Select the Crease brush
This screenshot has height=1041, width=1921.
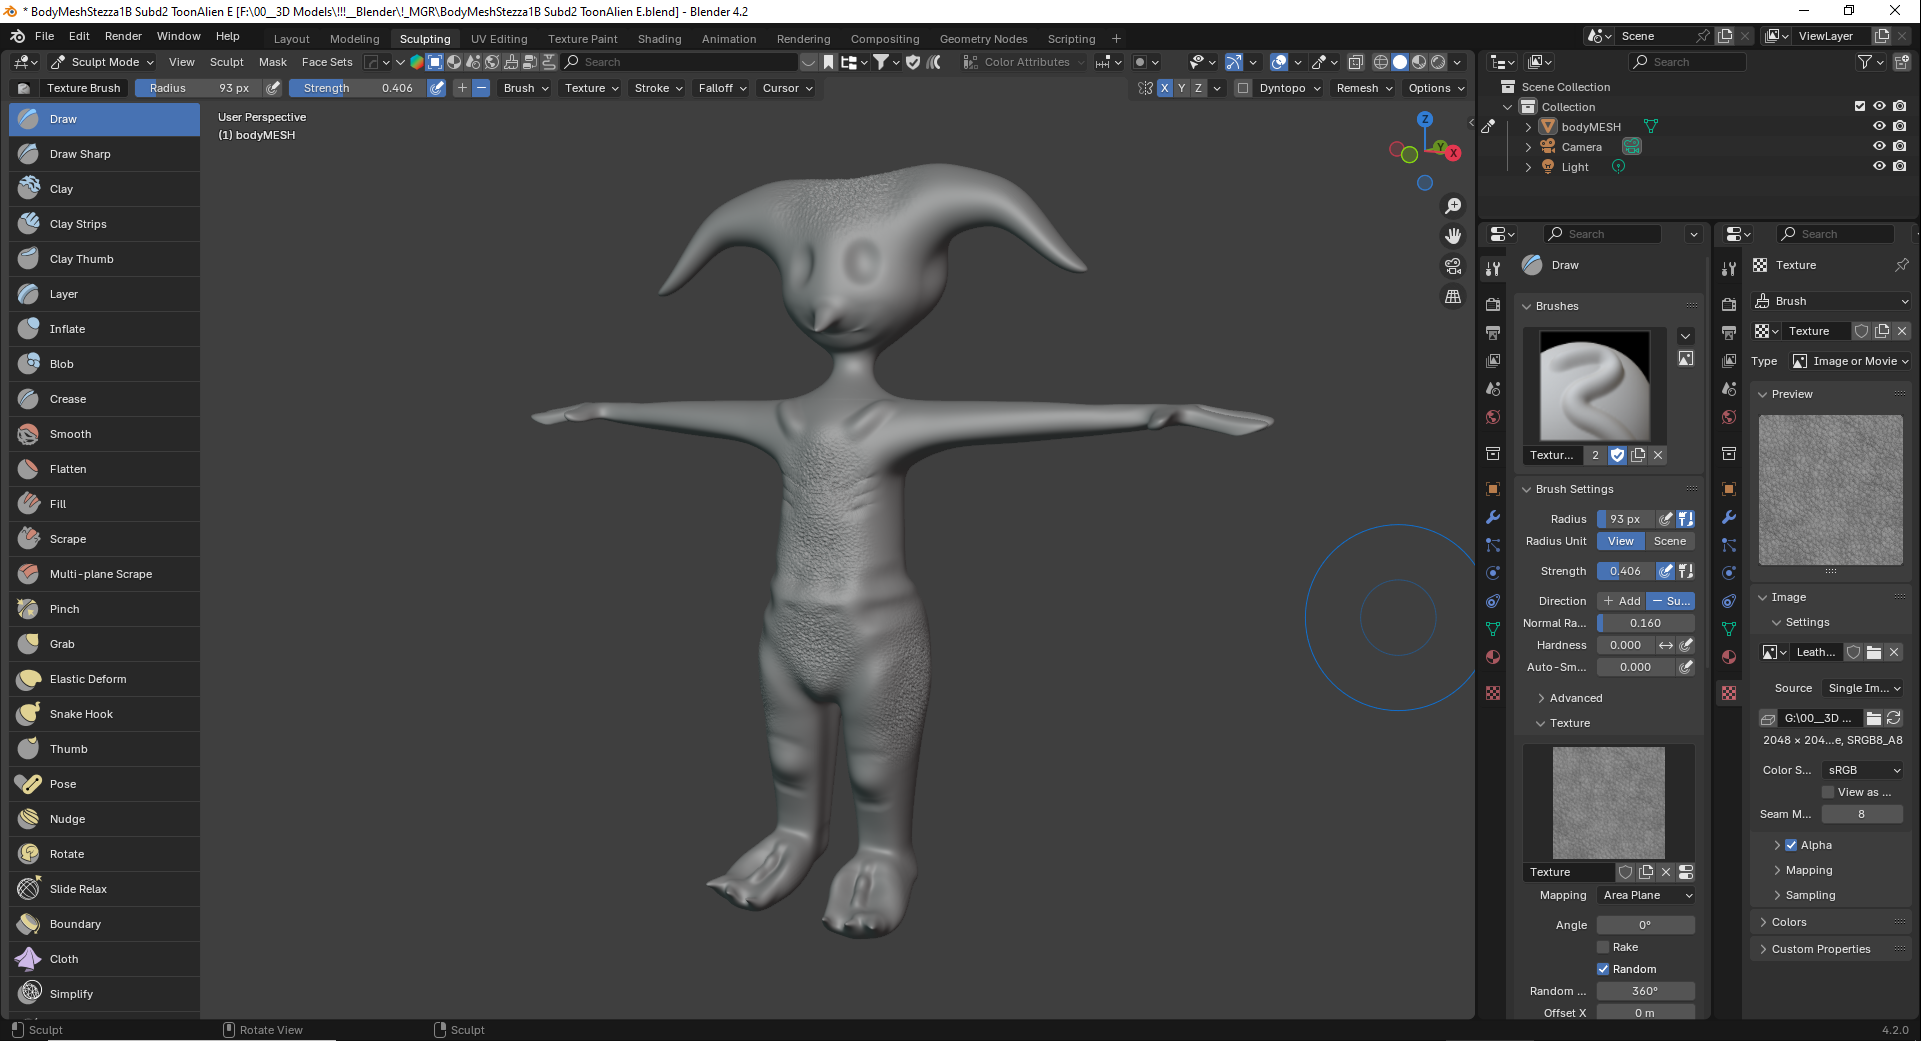(105, 399)
